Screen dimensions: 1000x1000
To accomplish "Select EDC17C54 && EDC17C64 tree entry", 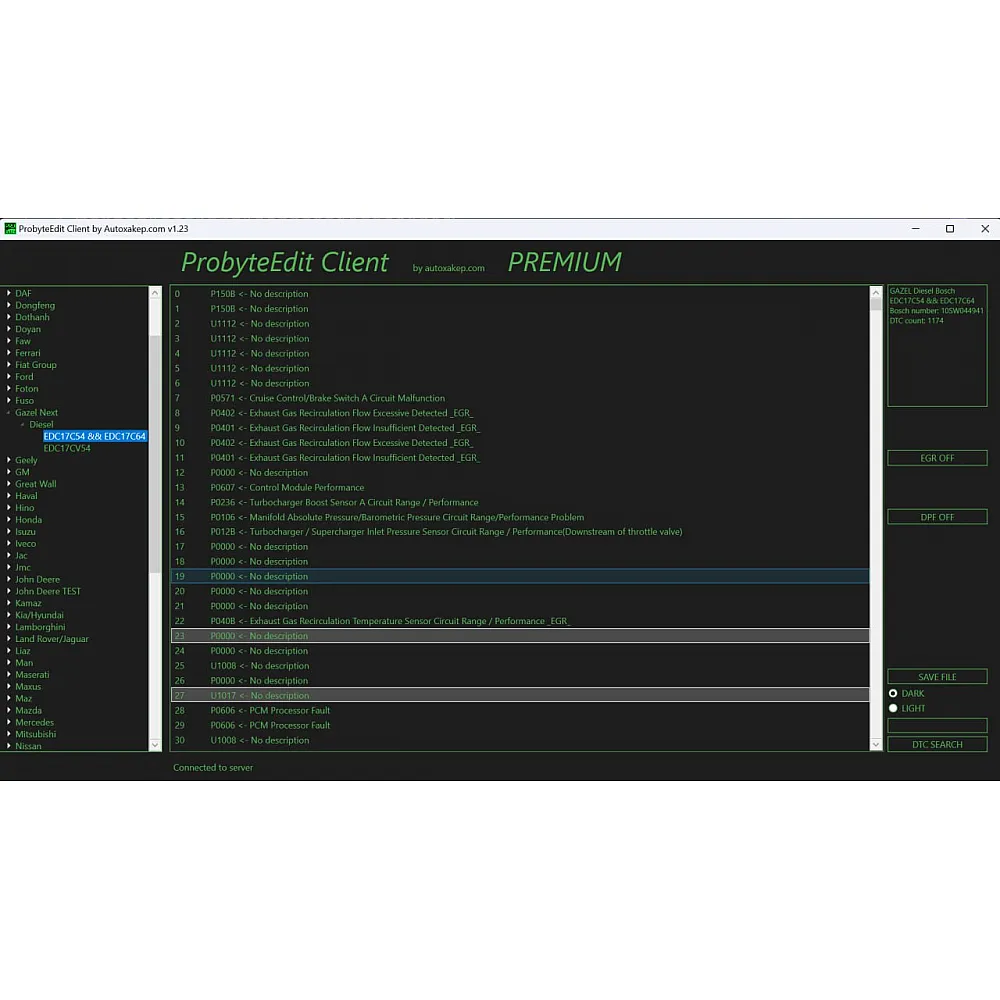I will pyautogui.click(x=94, y=437).
